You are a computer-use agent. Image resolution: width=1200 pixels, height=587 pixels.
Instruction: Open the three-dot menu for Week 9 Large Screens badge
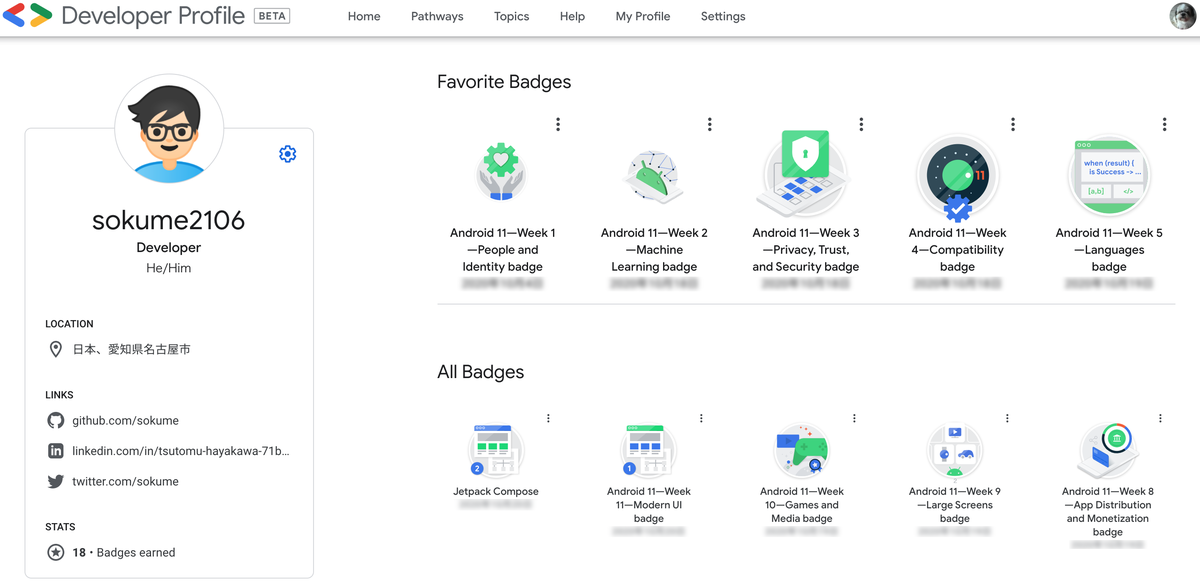point(1007,418)
